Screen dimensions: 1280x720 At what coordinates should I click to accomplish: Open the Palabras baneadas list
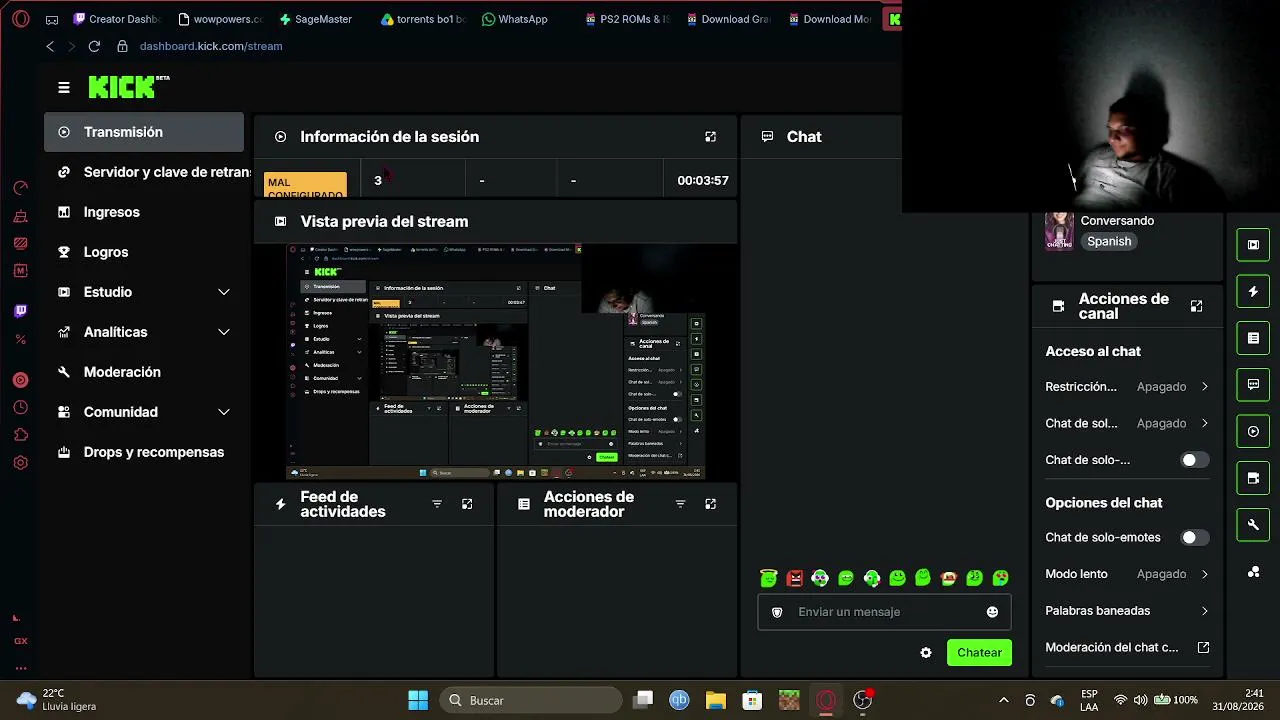tap(1127, 611)
